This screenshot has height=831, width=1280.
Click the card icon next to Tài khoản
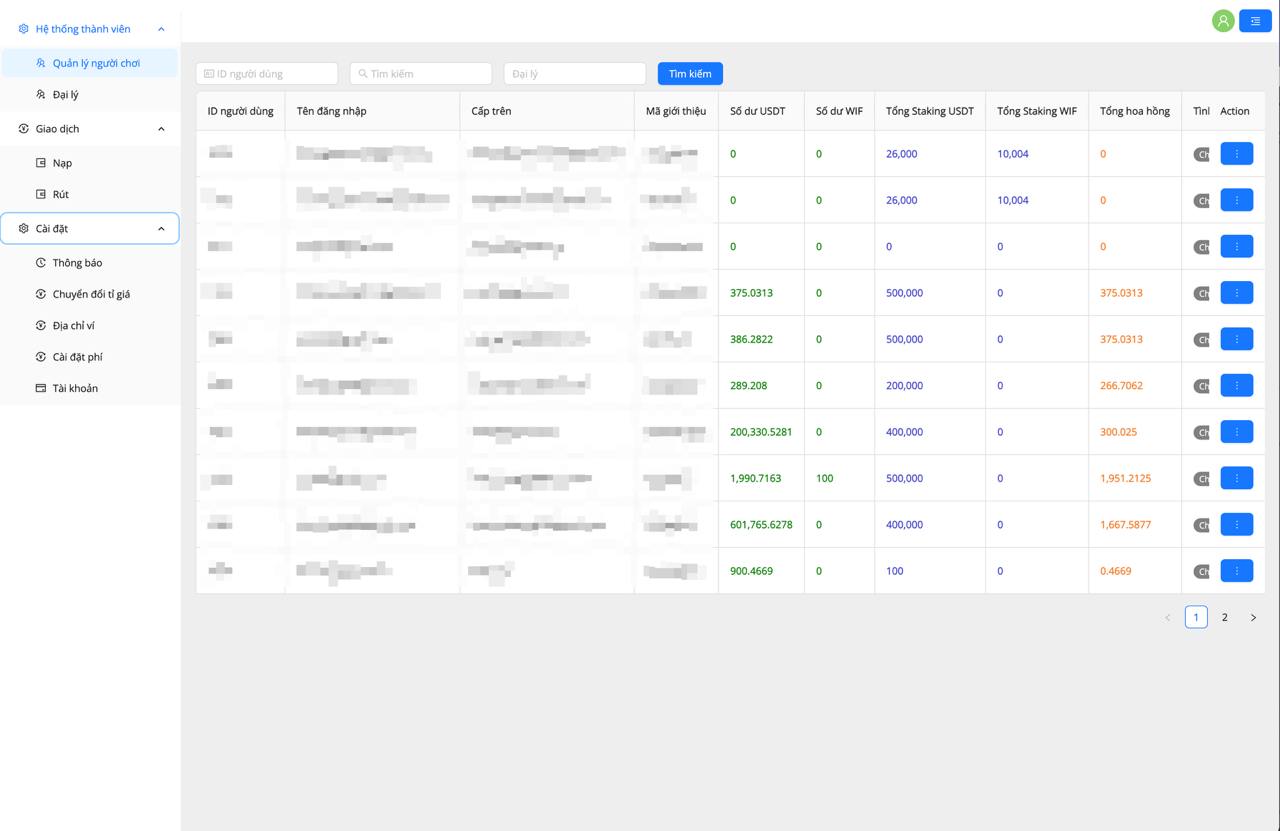[x=41, y=388]
